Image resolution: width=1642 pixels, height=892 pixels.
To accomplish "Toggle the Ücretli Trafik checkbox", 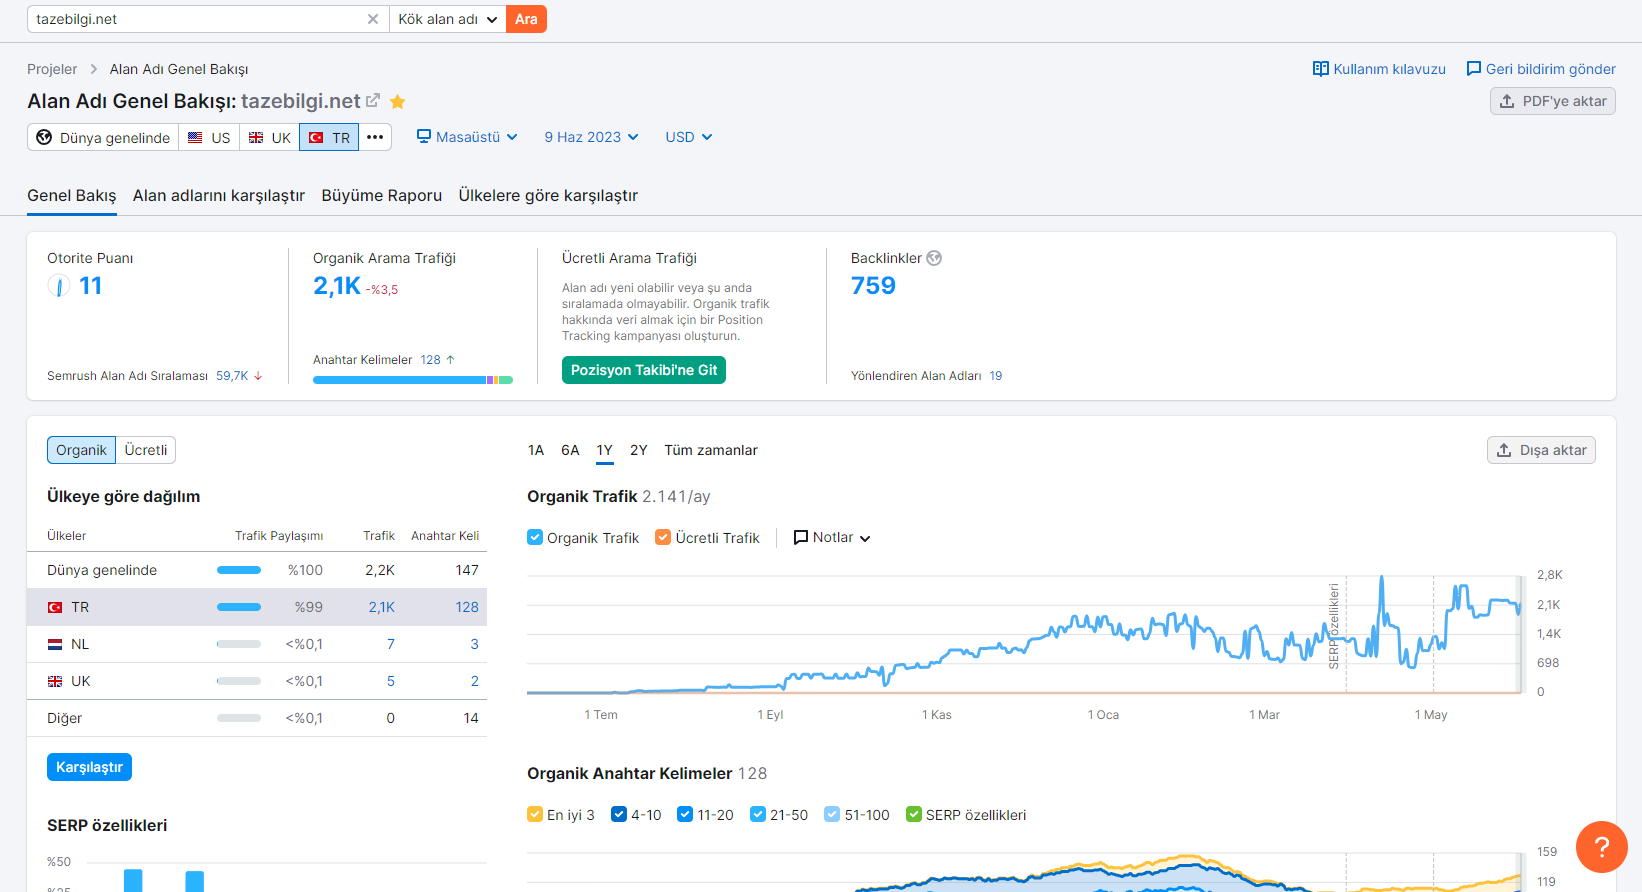I will 663,537.
